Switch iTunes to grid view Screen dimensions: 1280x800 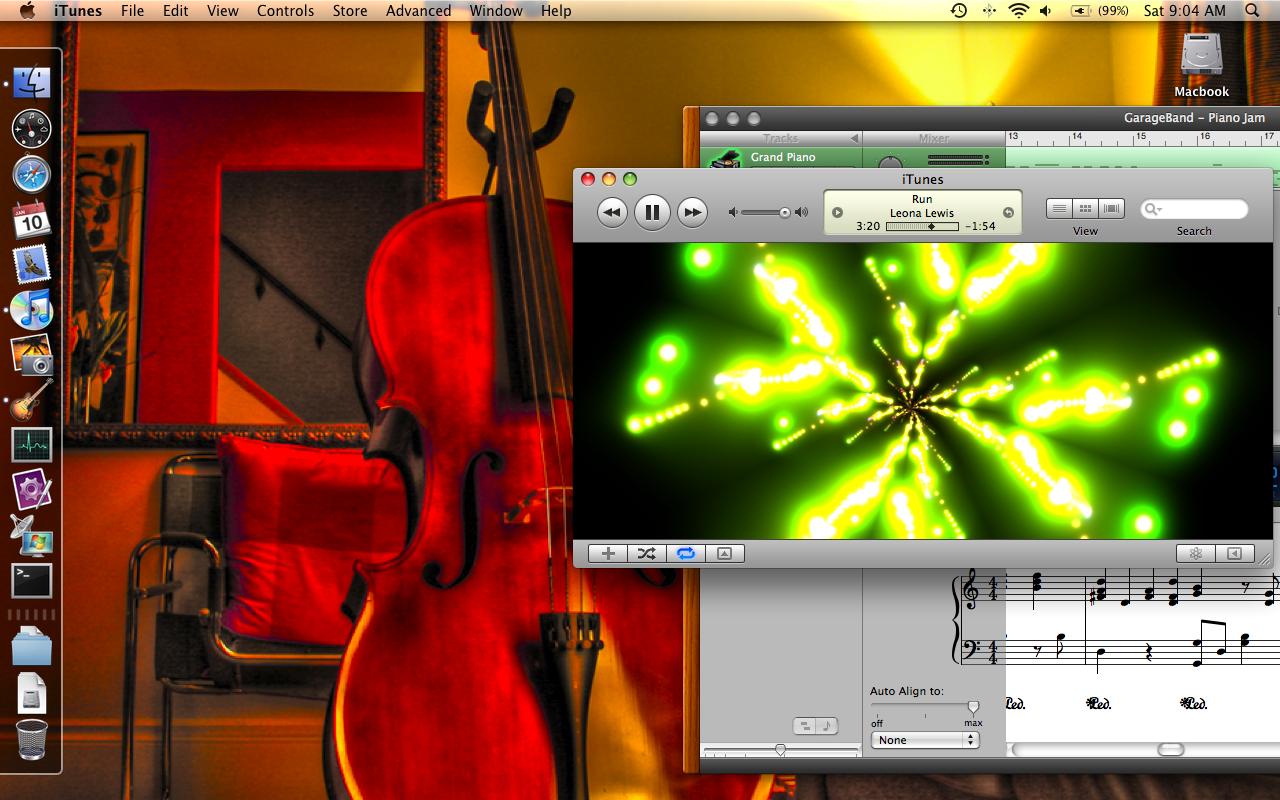1085,209
